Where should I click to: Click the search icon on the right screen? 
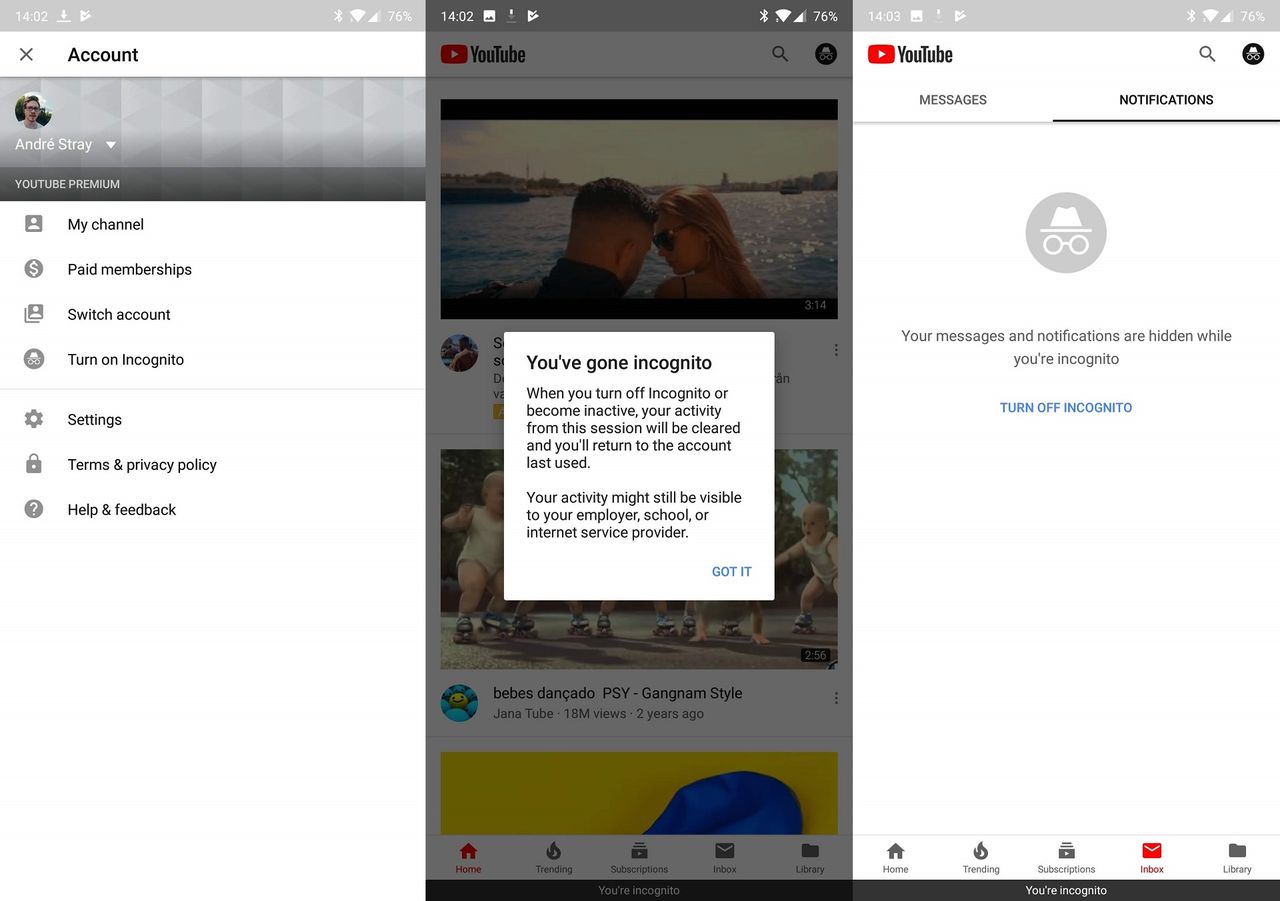pos(1207,54)
